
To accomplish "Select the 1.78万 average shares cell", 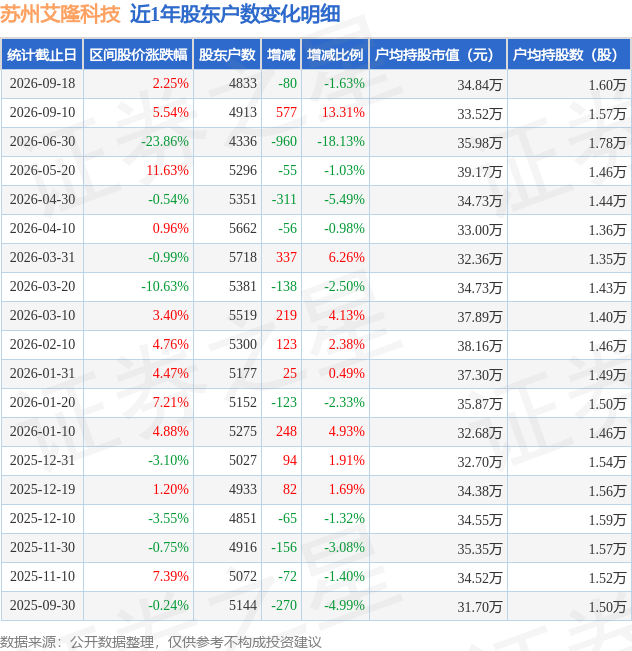I will tap(607, 143).
